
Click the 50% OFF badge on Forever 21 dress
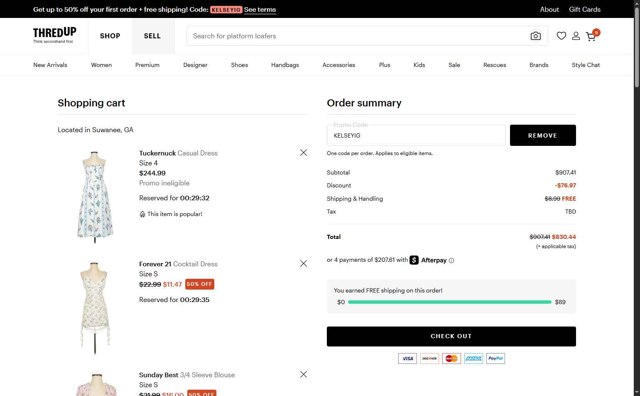(x=200, y=284)
